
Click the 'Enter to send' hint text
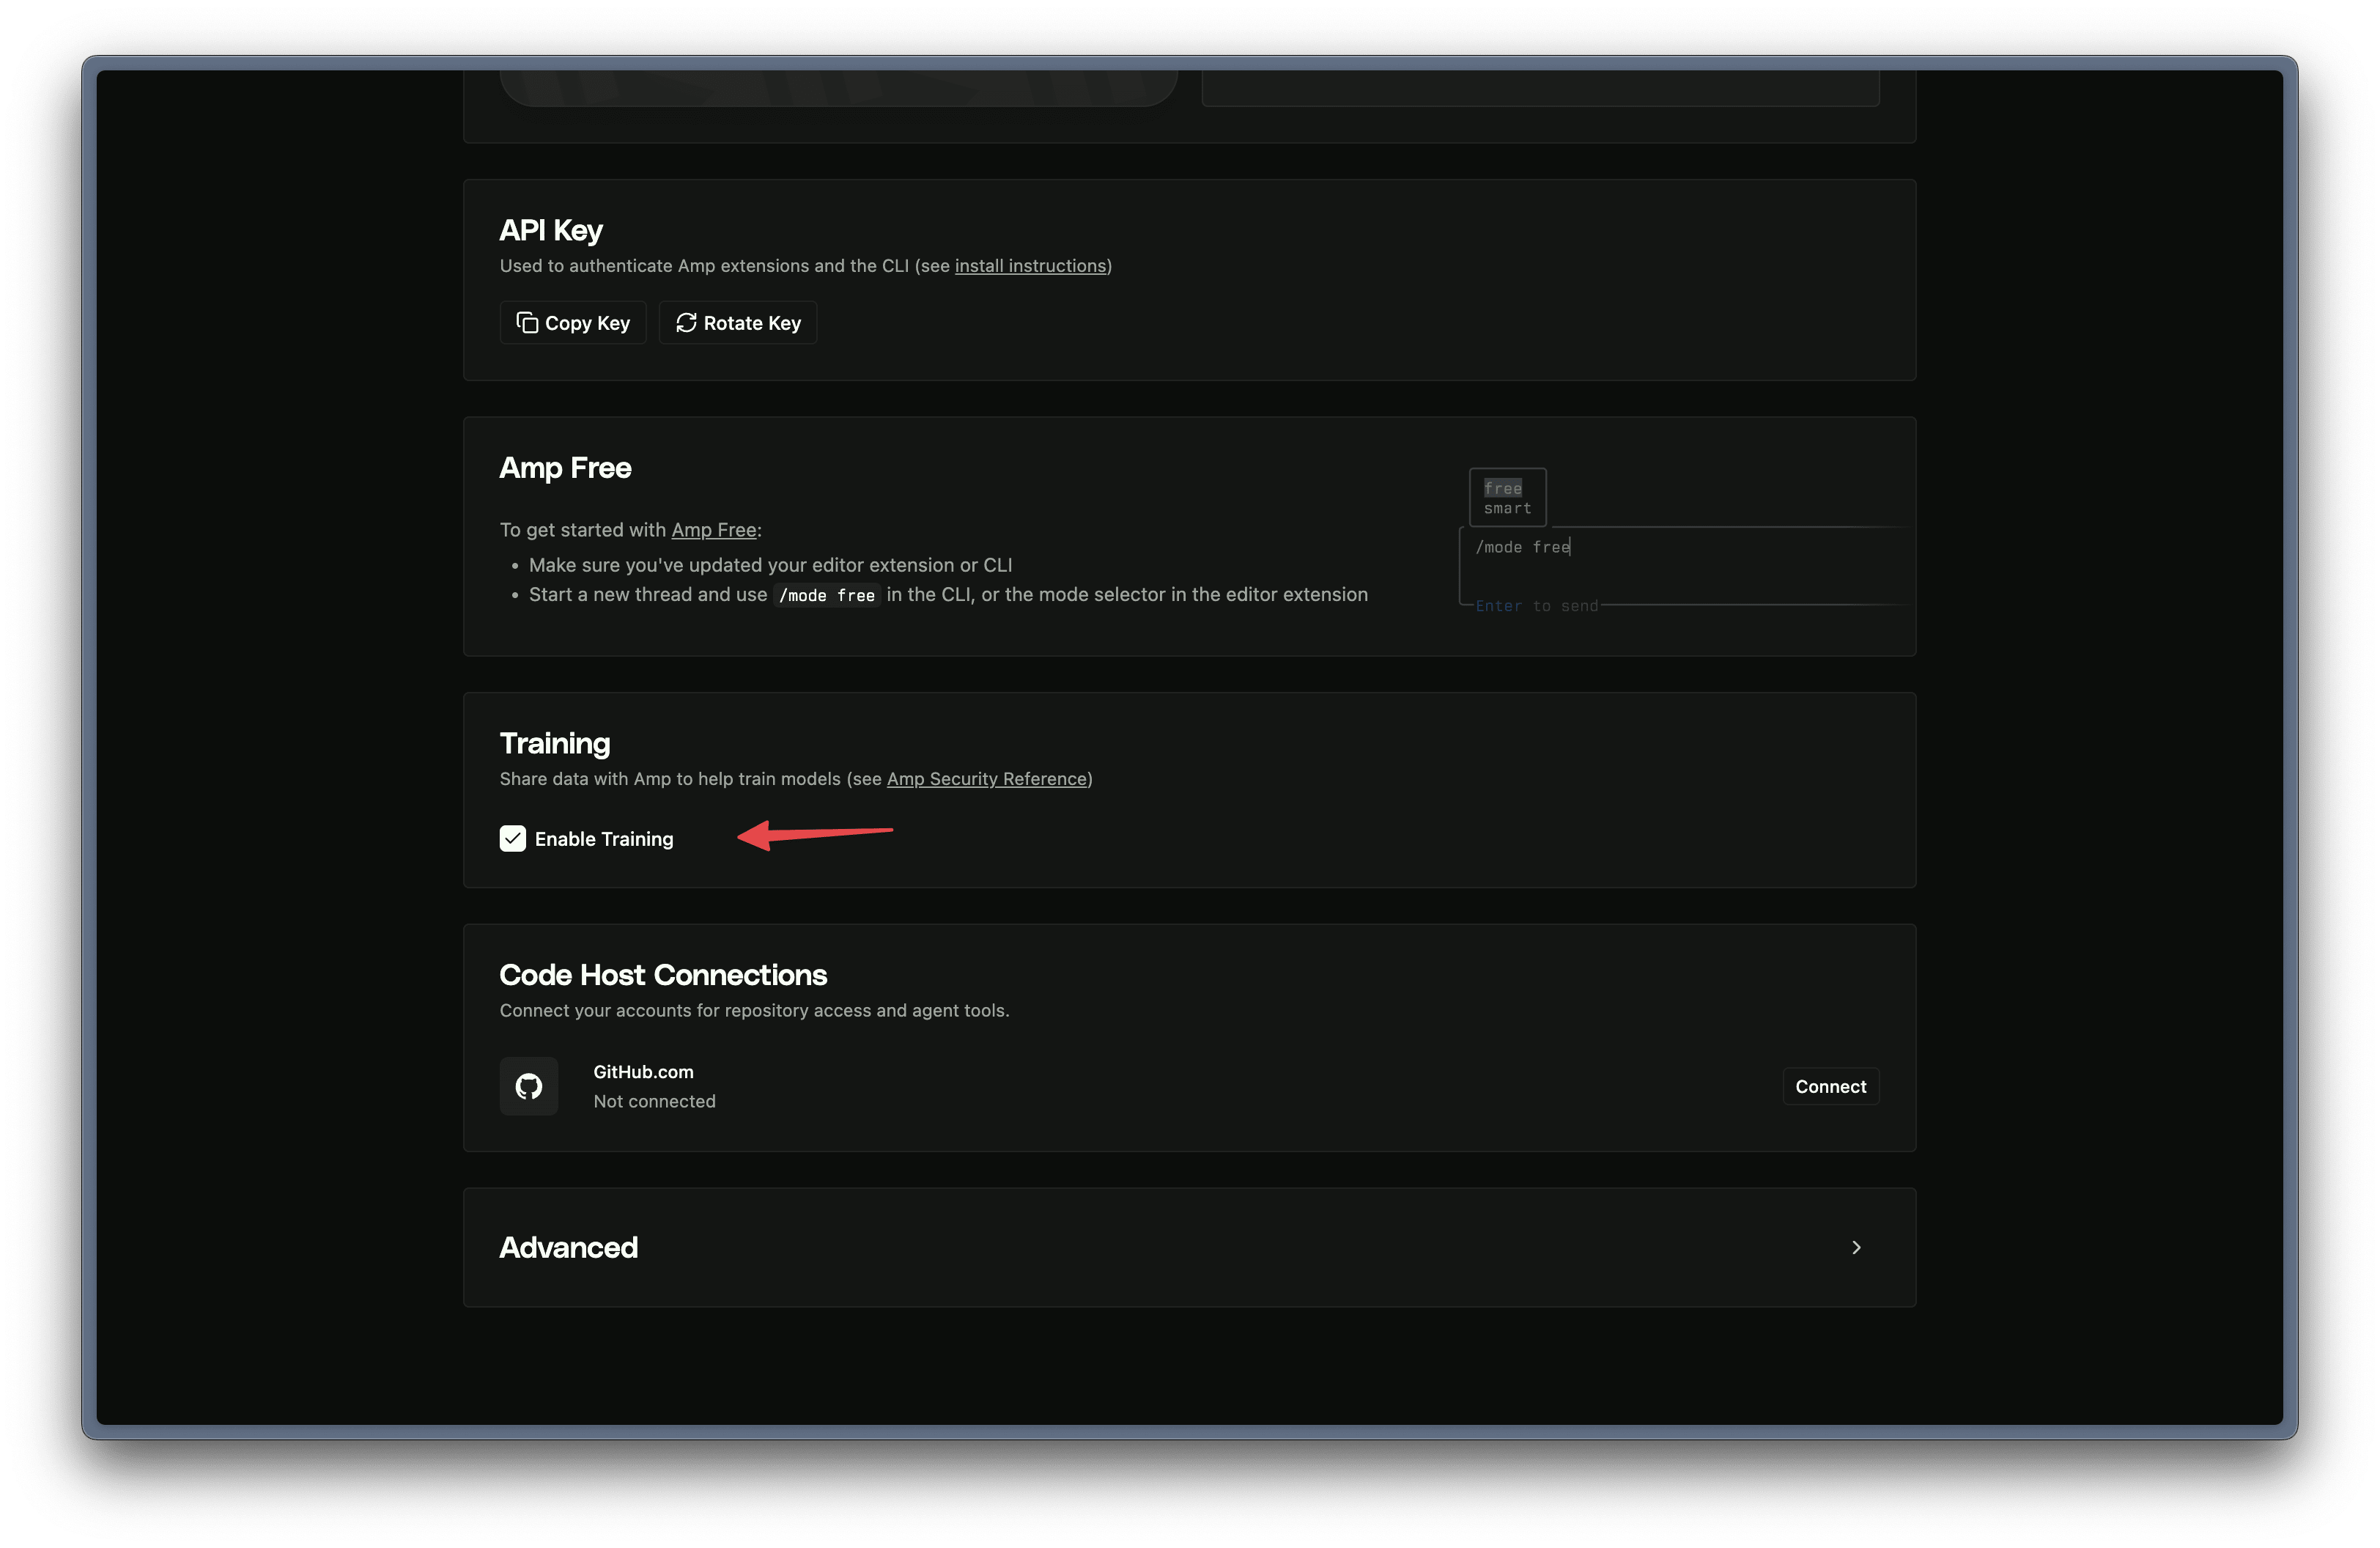1536,606
